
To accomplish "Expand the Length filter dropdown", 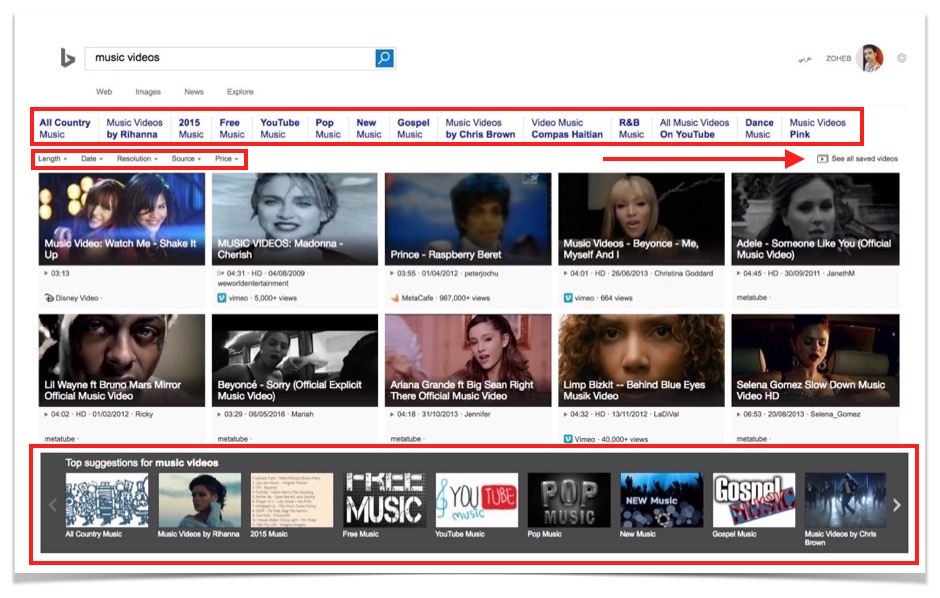I will (x=52, y=159).
